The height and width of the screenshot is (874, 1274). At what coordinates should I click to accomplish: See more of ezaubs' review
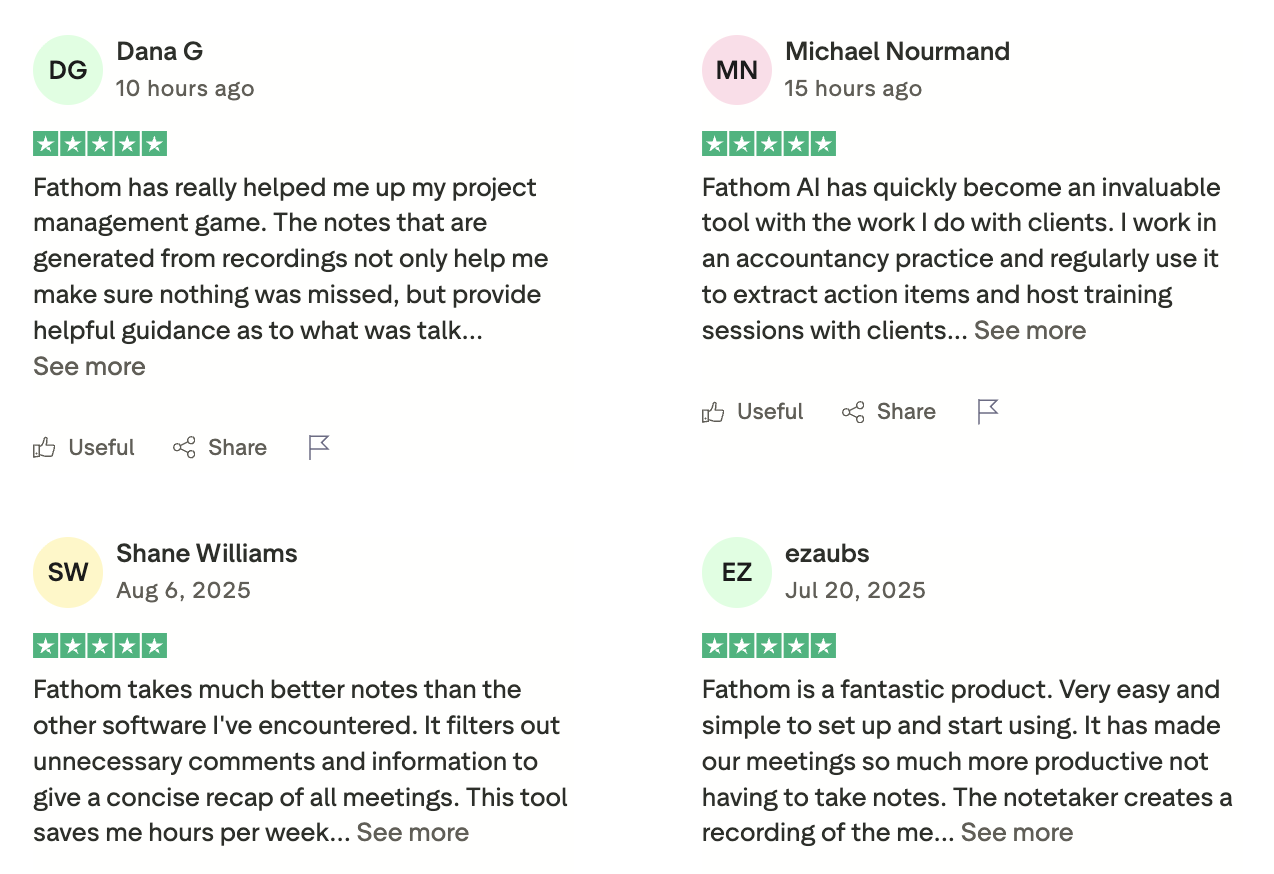click(x=1017, y=831)
